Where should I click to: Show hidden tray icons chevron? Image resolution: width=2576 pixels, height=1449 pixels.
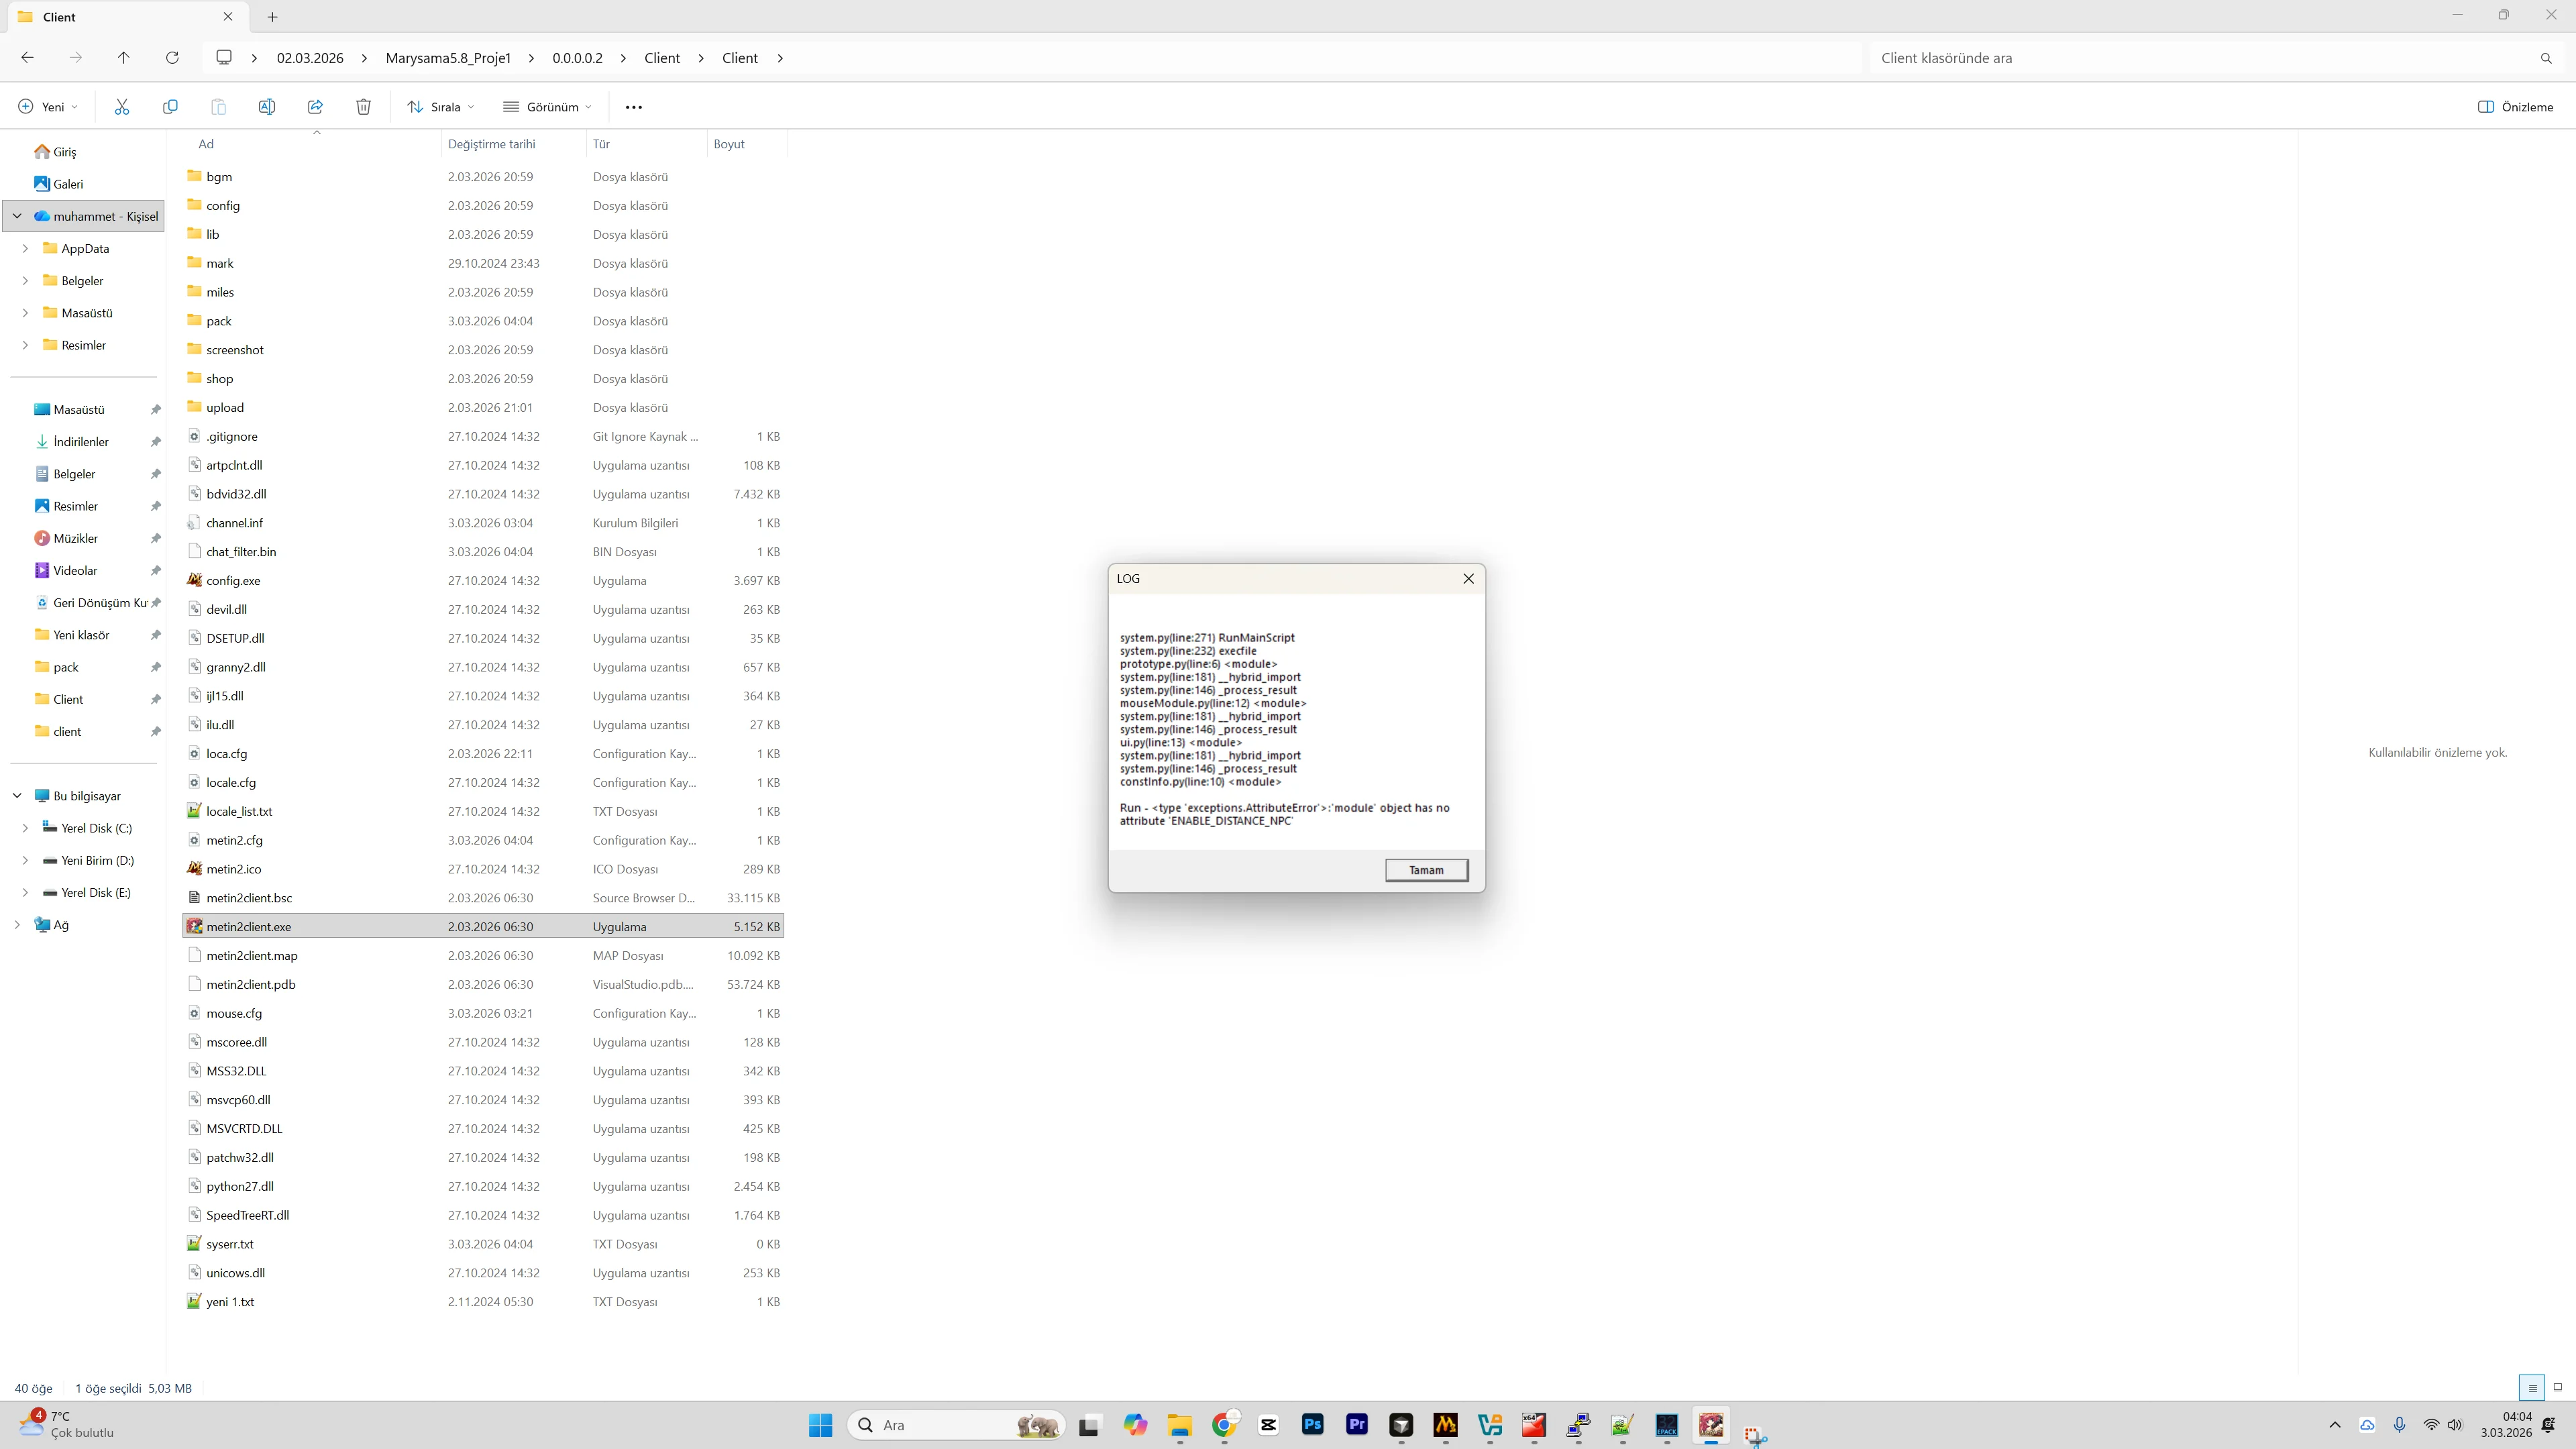pos(2335,1425)
